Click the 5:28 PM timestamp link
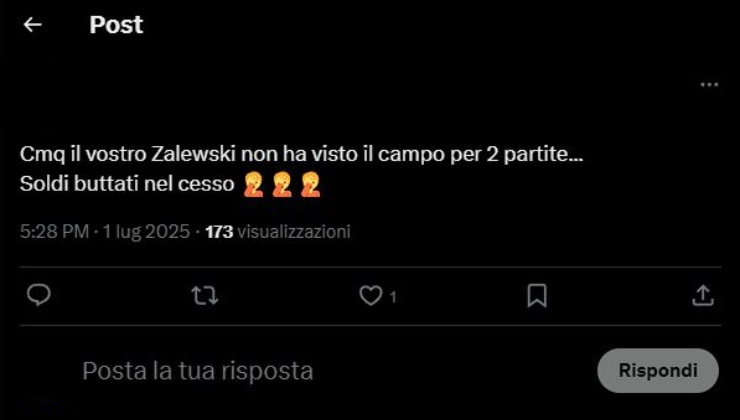740x420 pixels. [54, 232]
